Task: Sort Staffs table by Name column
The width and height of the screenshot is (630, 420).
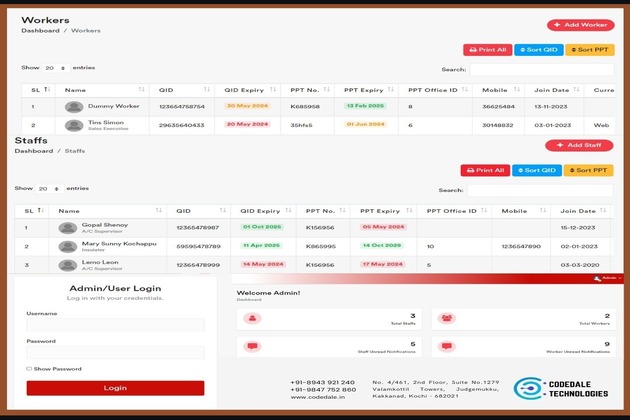Action: (110, 211)
